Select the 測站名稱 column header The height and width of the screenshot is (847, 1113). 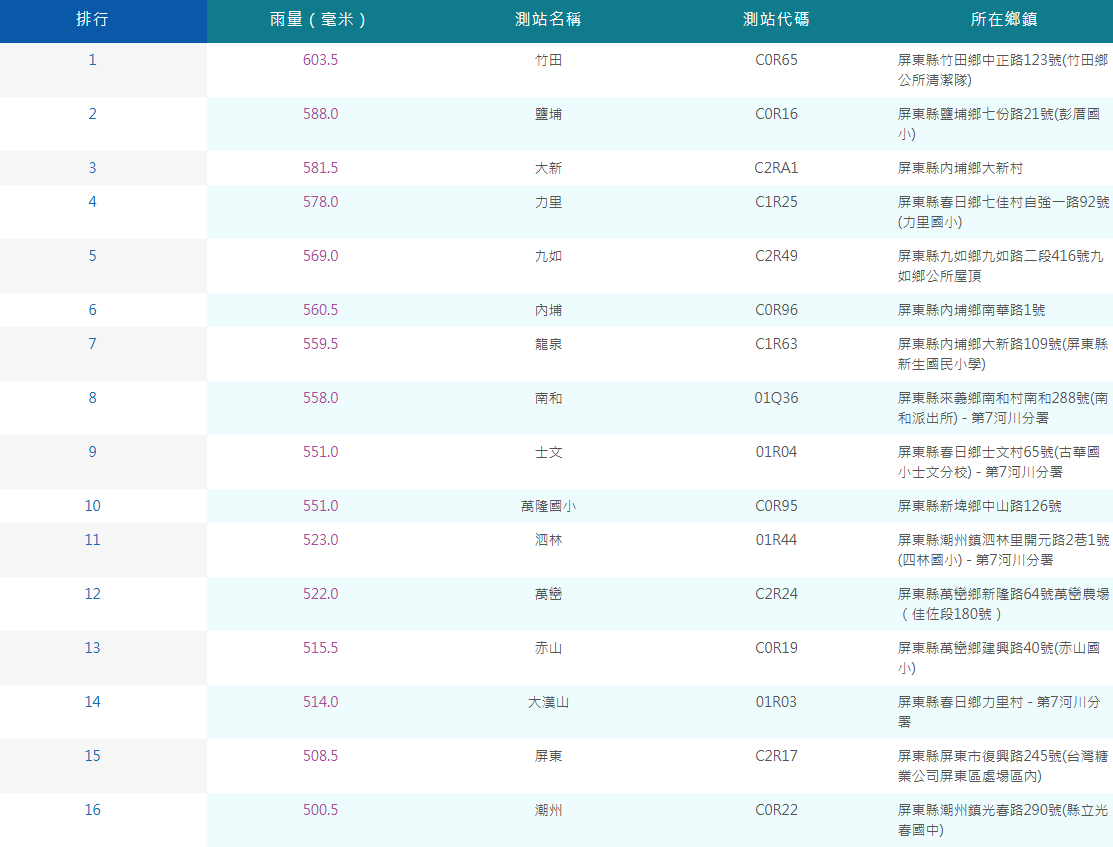[548, 19]
